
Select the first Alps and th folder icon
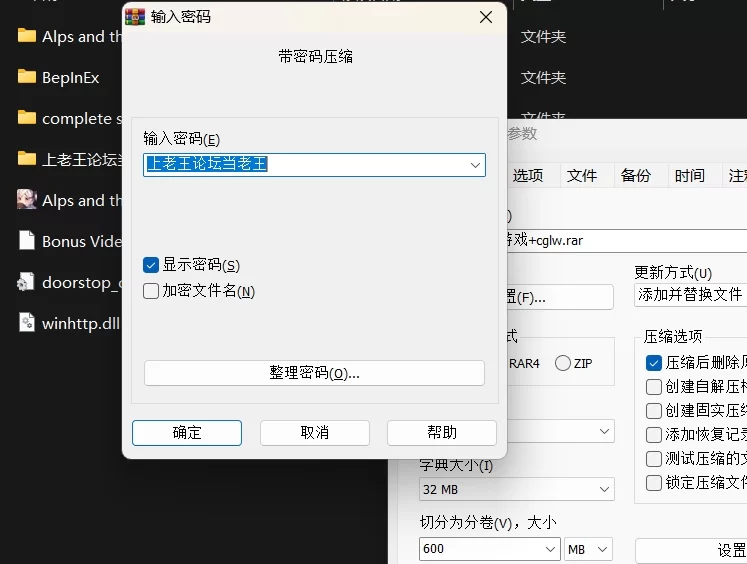click(27, 36)
